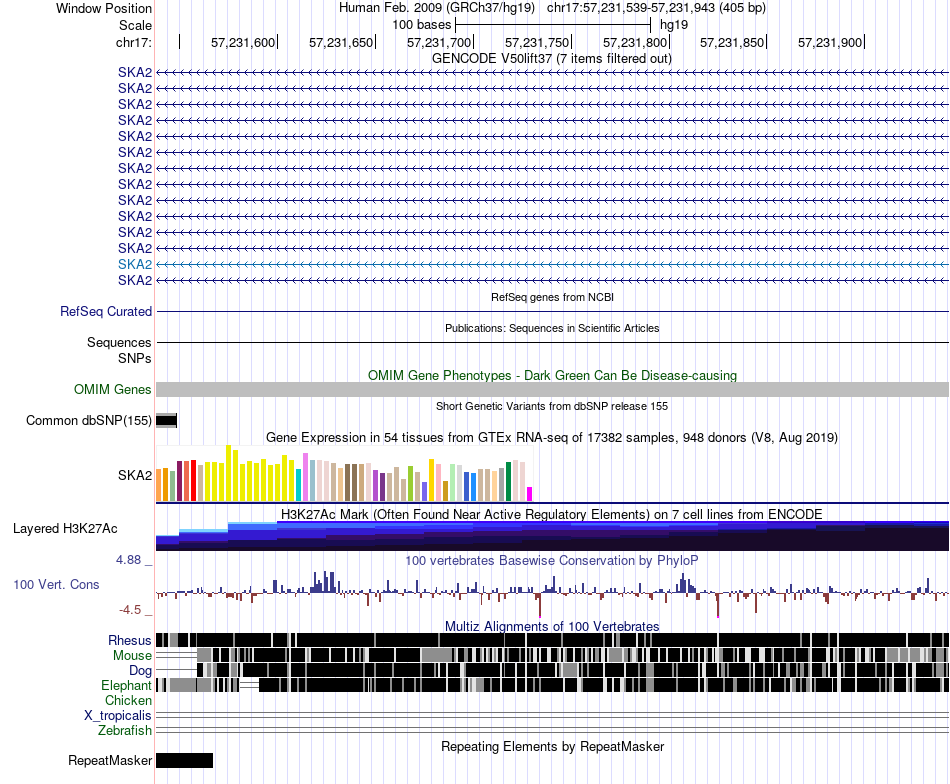The image size is (950, 784).
Task: Open the GTEx Gene Expression track title
Action: [552, 437]
